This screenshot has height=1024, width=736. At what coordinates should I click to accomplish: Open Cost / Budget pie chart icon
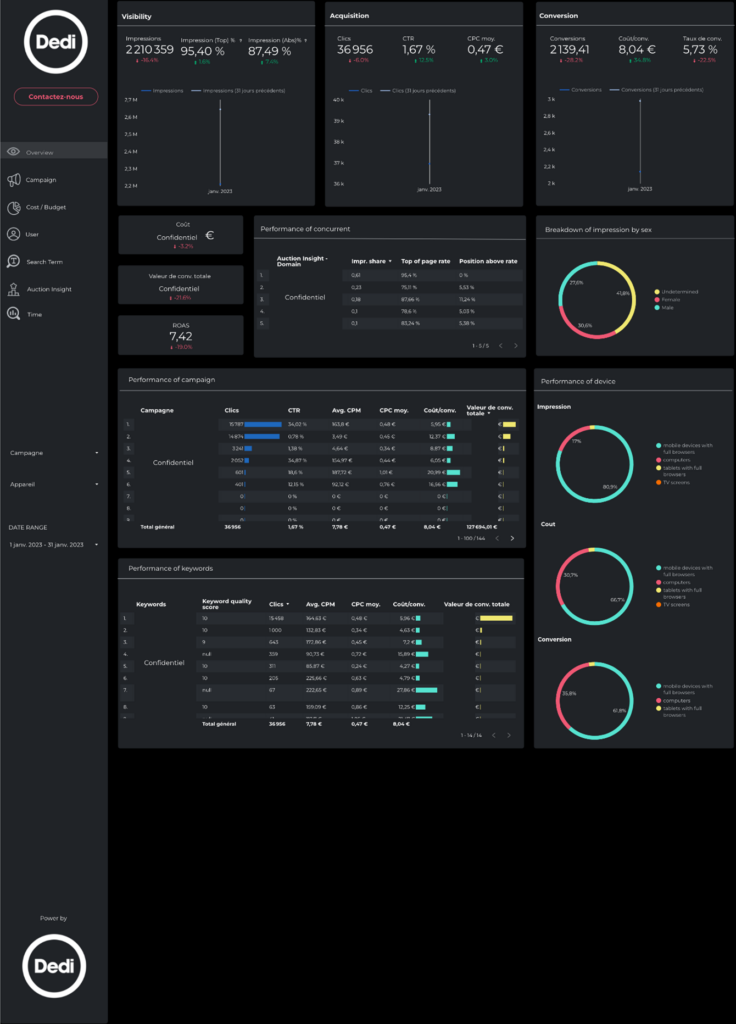pyautogui.click(x=14, y=208)
